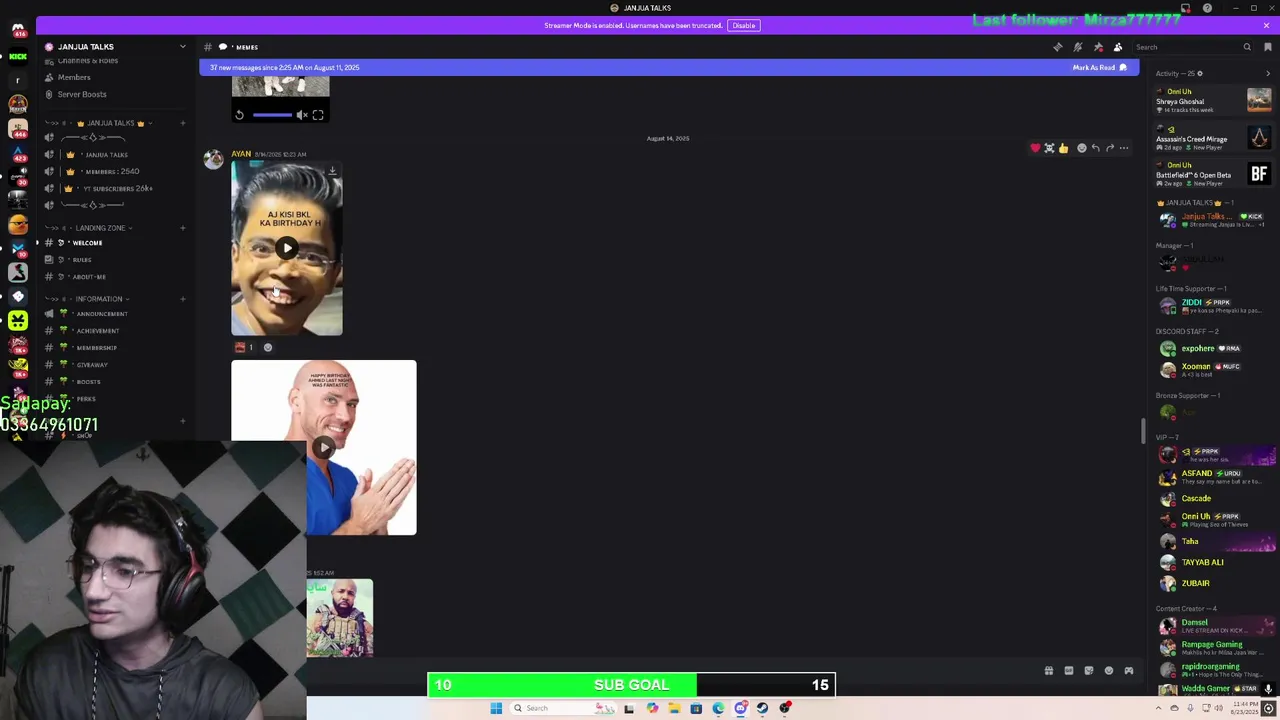Click the notification settings bell icon

click(x=1078, y=47)
